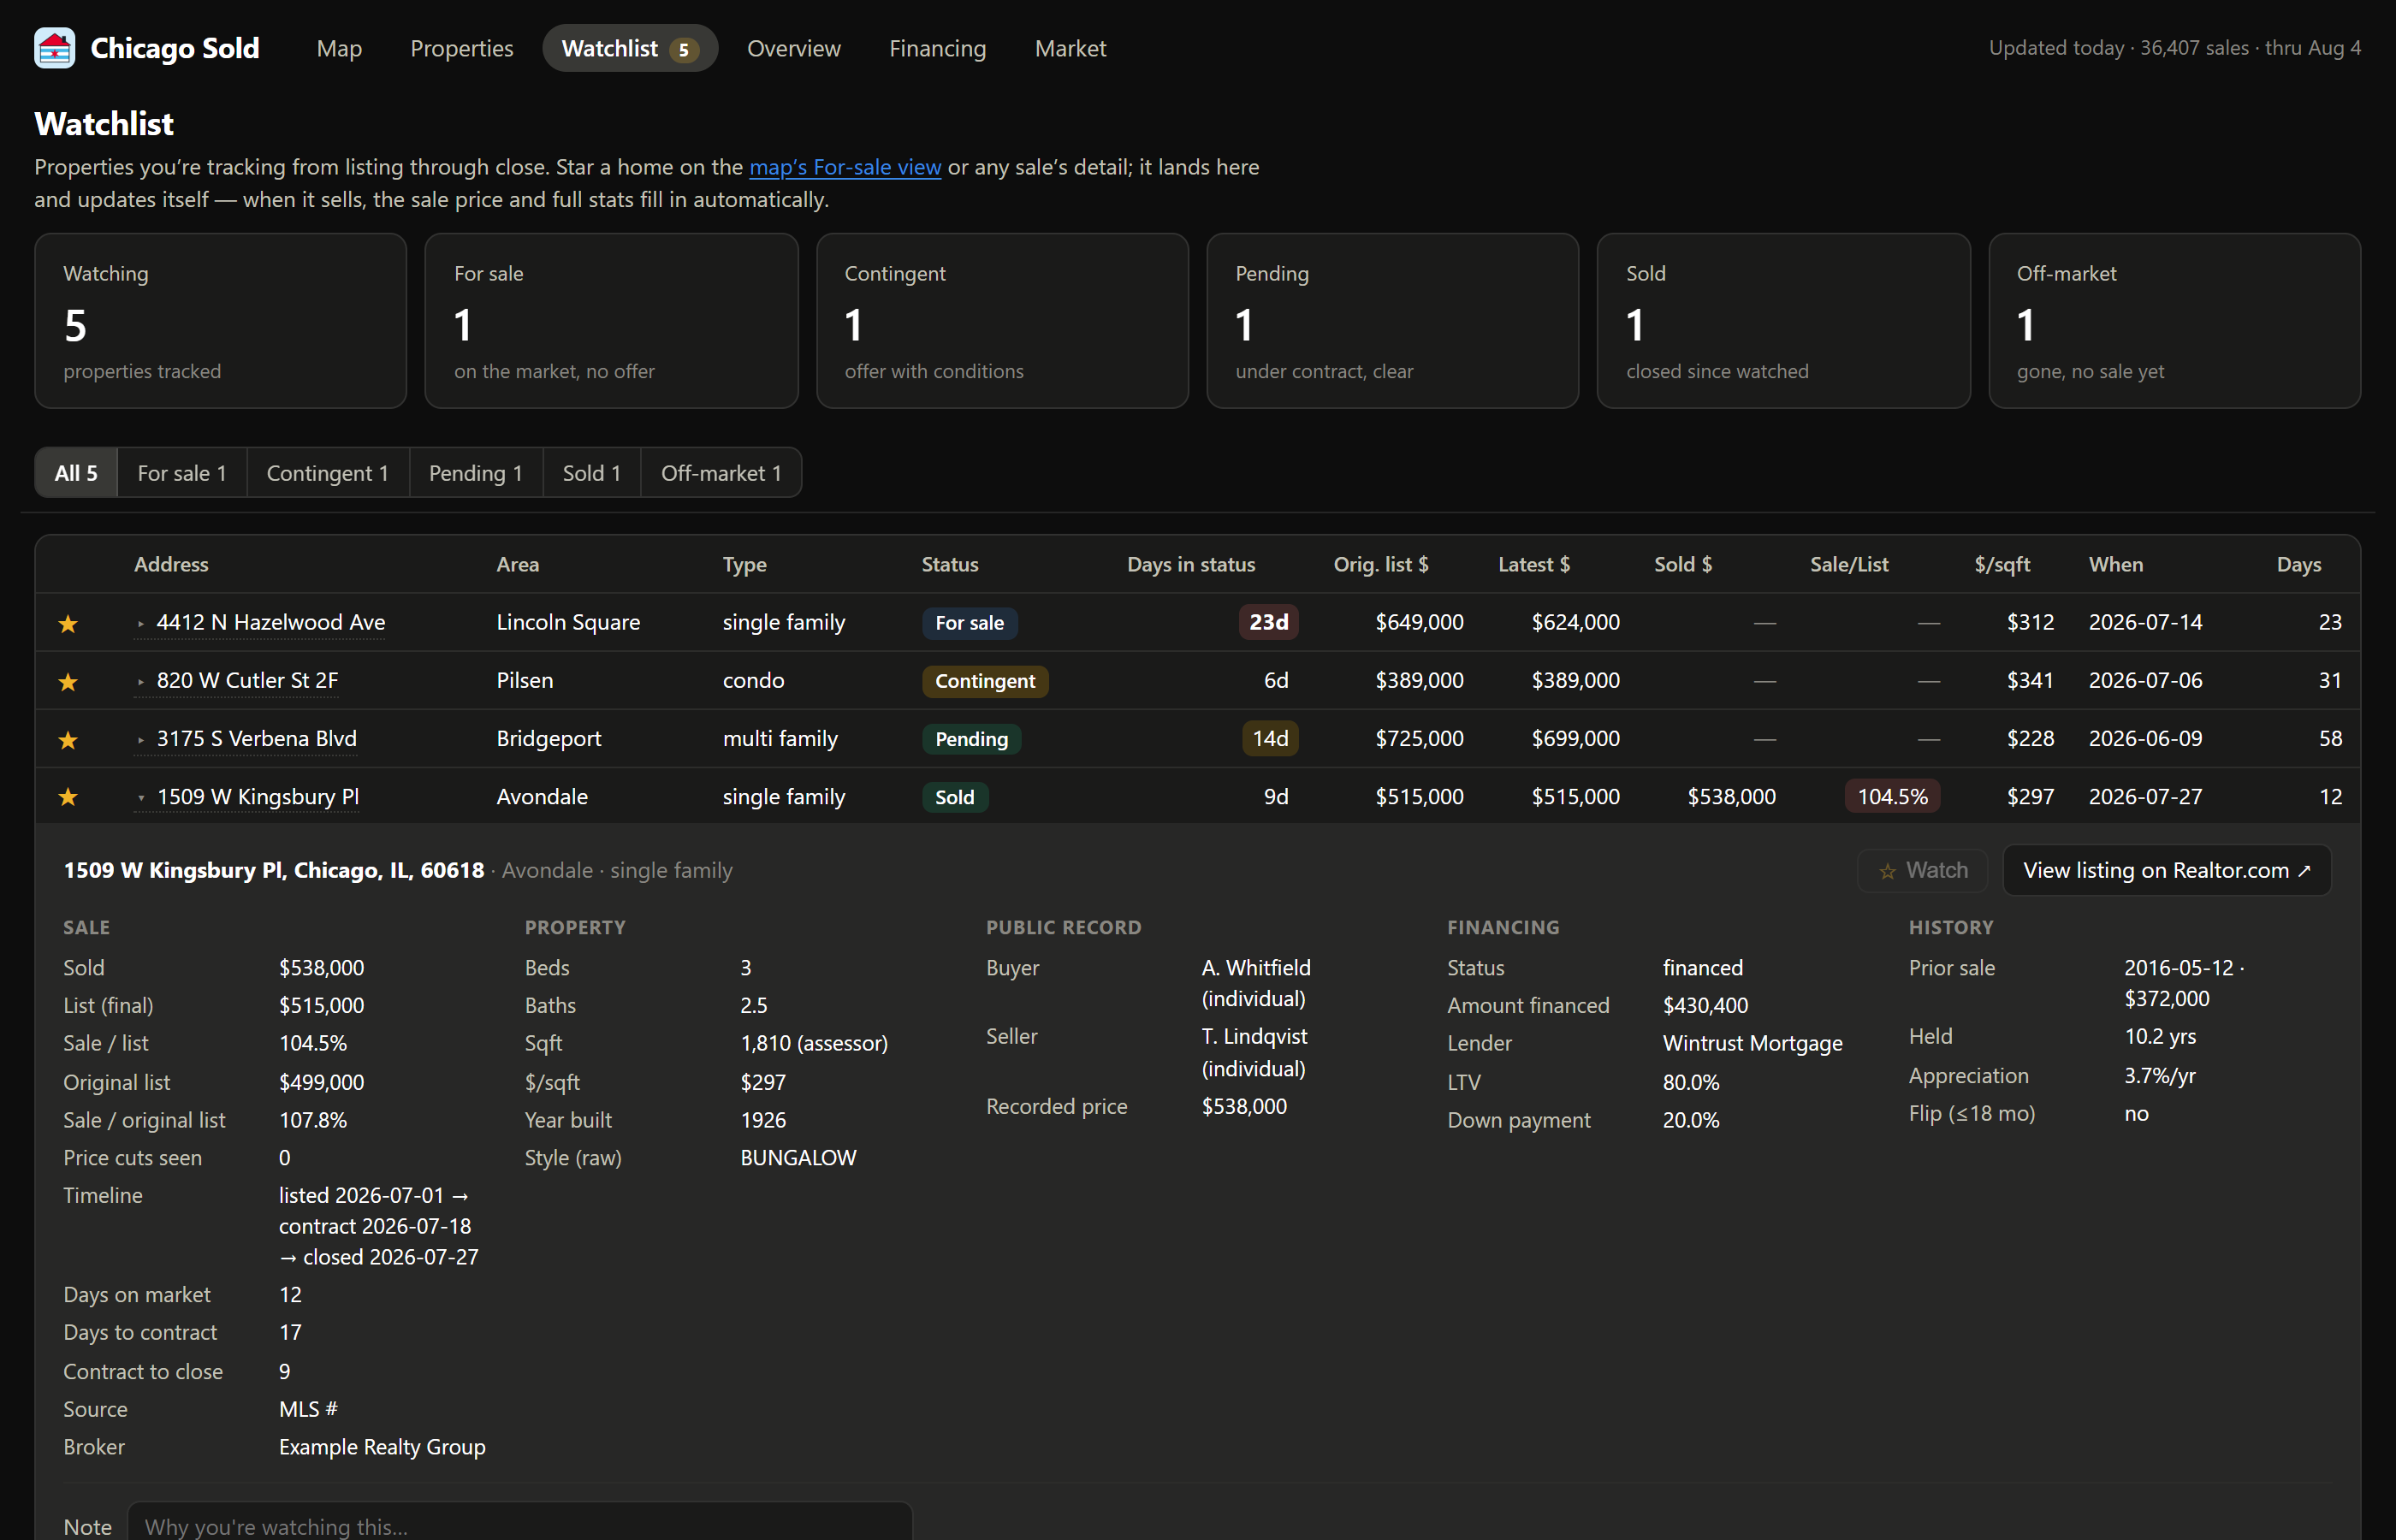Viewport: 2396px width, 1540px height.
Task: Unstar 1509 W Kingsbury Pl row
Action: click(x=68, y=797)
